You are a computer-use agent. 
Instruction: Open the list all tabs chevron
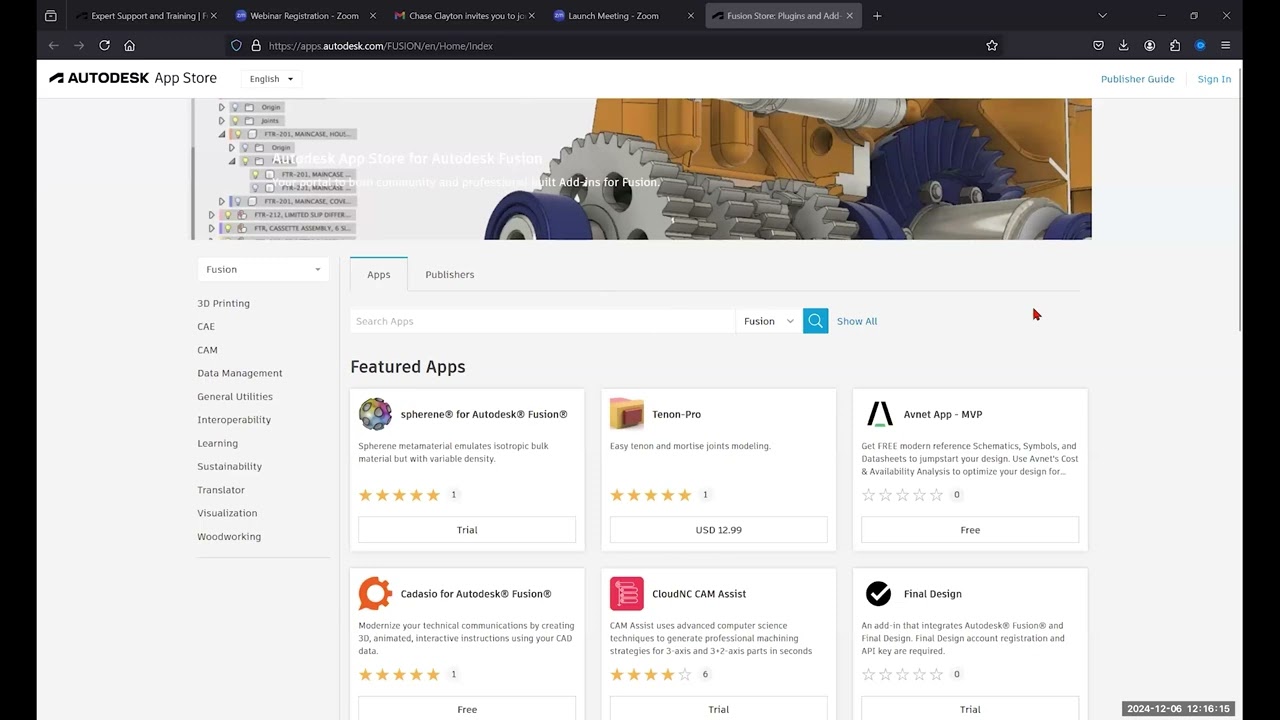(1102, 16)
